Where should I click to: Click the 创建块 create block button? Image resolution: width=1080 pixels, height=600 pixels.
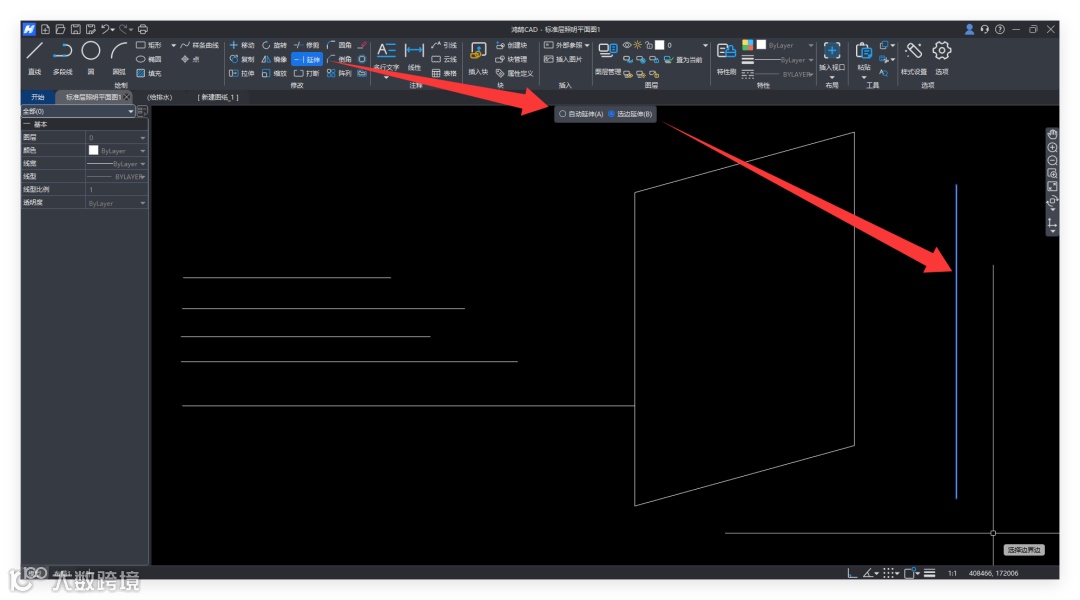[511, 45]
